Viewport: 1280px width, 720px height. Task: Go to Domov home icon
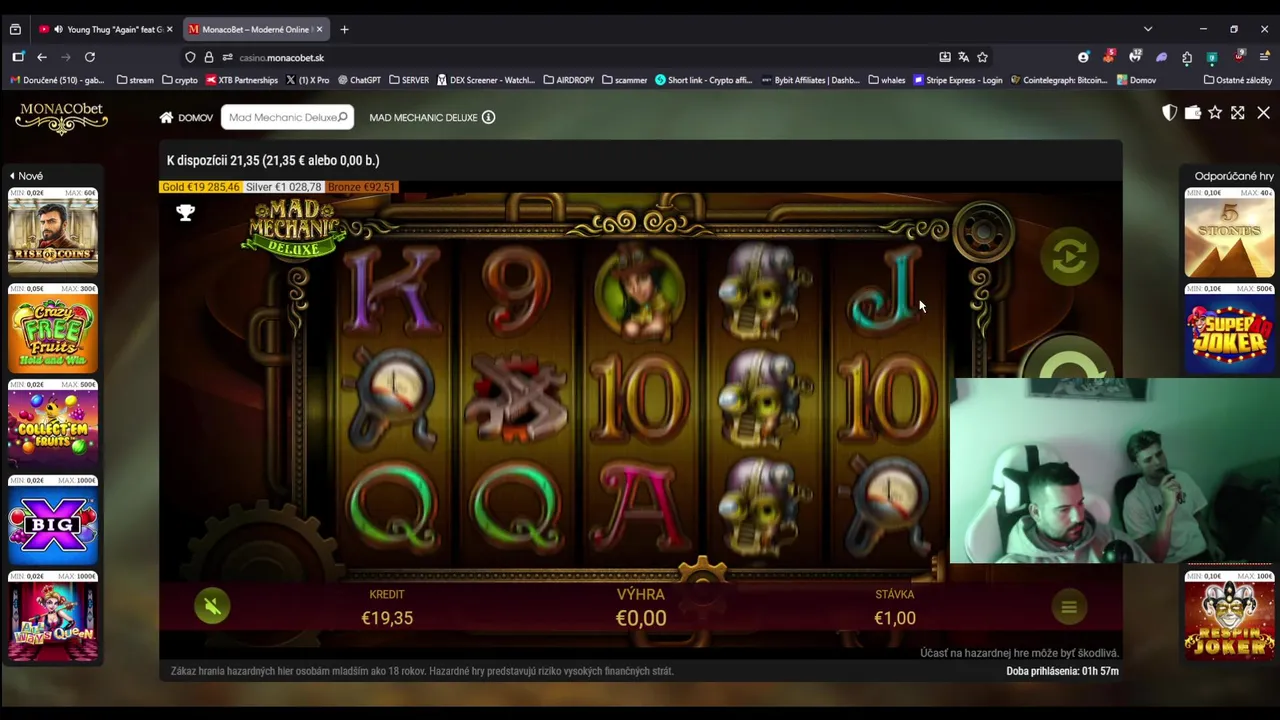(x=166, y=117)
